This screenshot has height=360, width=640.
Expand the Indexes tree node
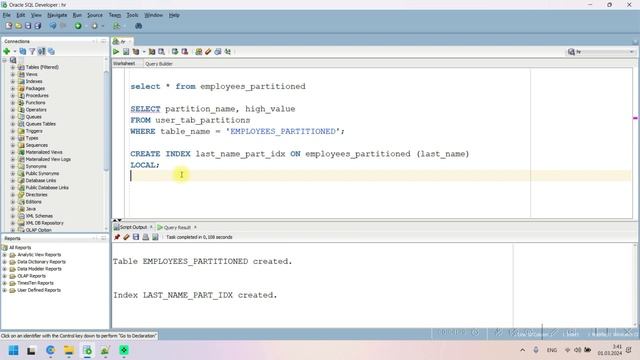13,81
